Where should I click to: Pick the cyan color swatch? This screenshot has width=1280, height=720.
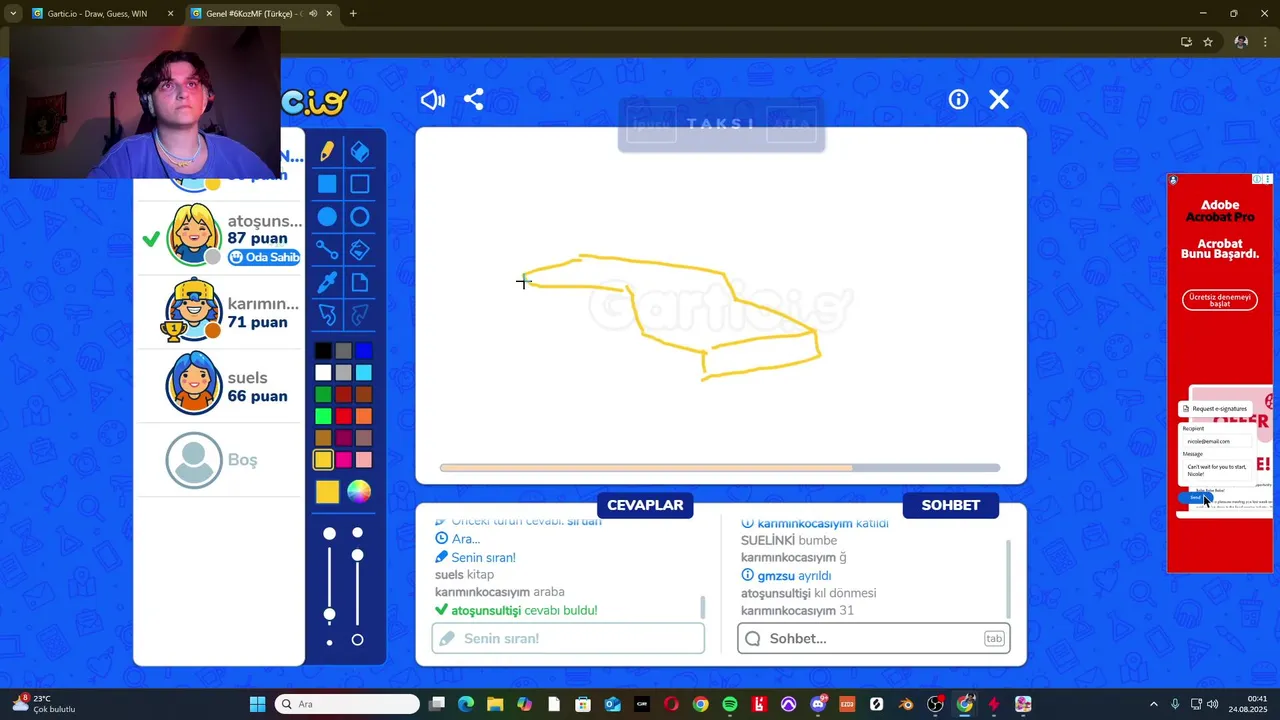tap(364, 373)
